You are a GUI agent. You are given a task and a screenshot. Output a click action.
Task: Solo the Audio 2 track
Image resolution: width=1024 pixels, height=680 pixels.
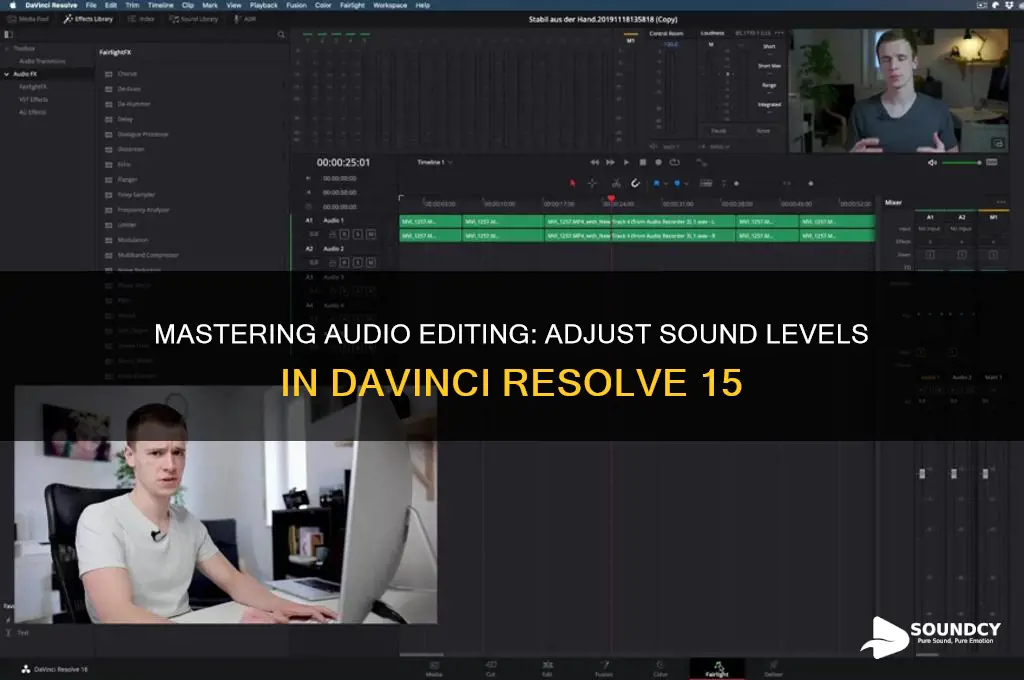coord(358,263)
